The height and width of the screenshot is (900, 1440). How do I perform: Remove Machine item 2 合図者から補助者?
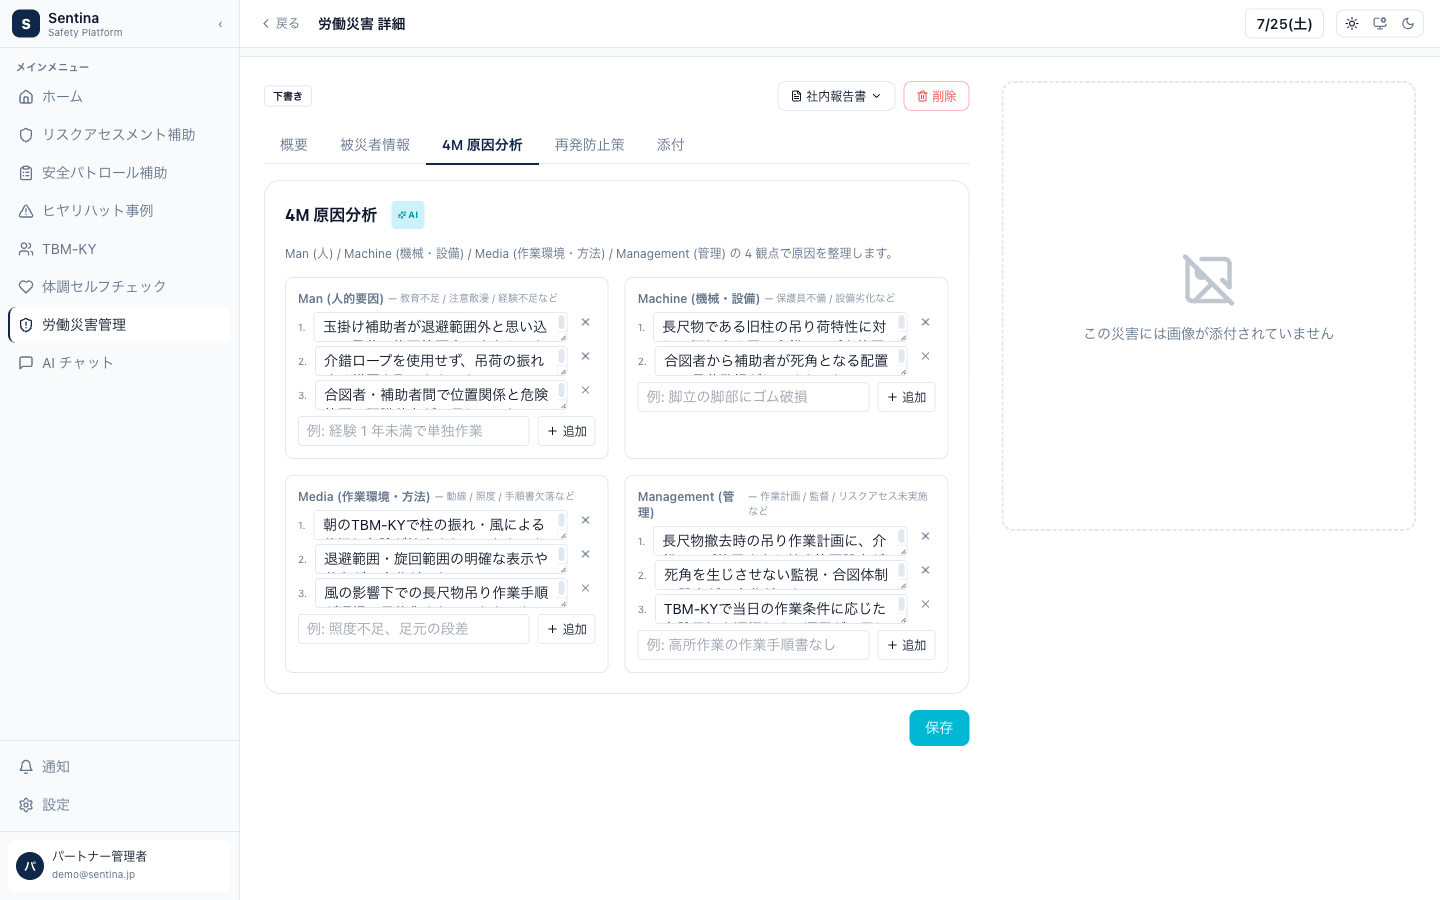[926, 356]
